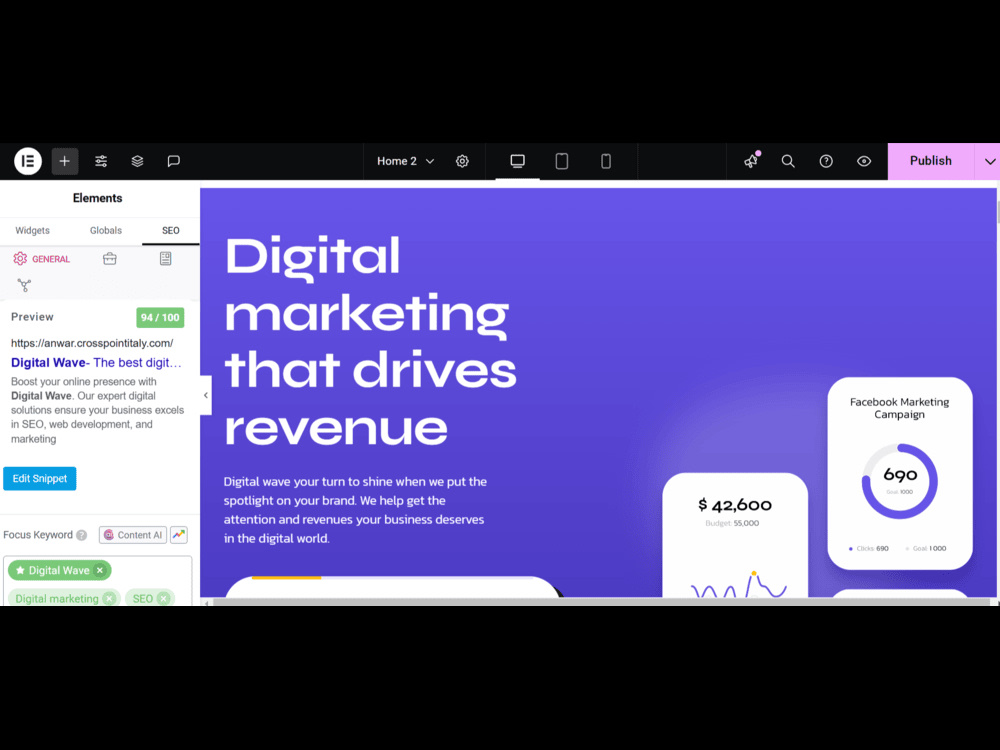
Task: Click the Focus Keyword help icon
Action: coord(82,535)
